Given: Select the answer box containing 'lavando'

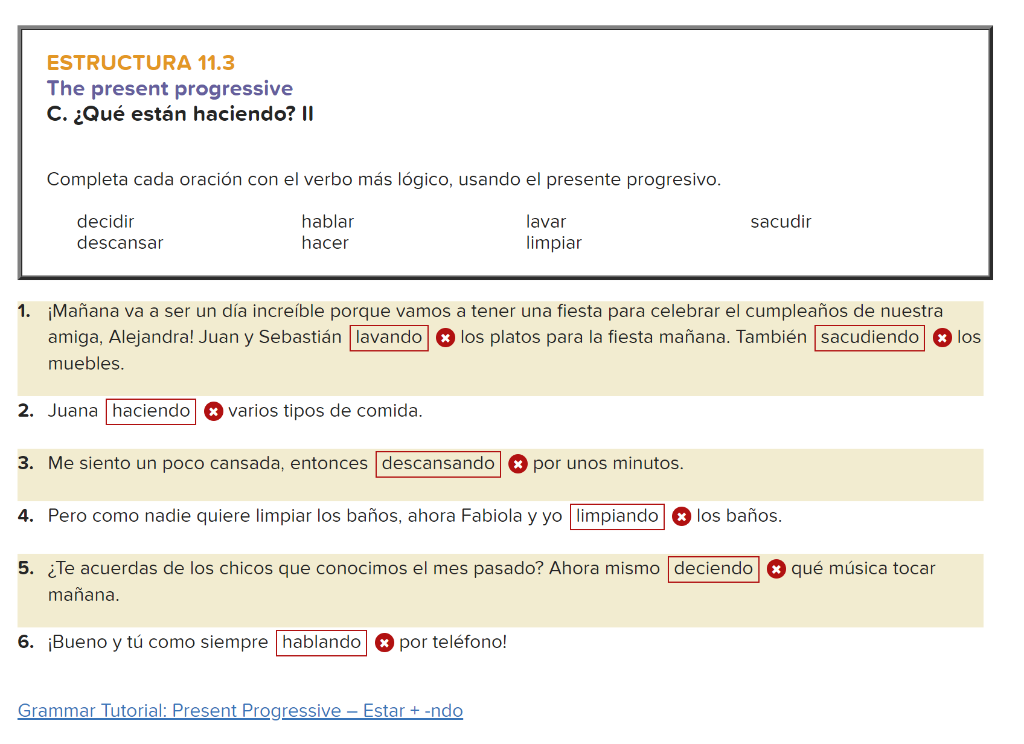Looking at the screenshot, I should click(x=388, y=337).
